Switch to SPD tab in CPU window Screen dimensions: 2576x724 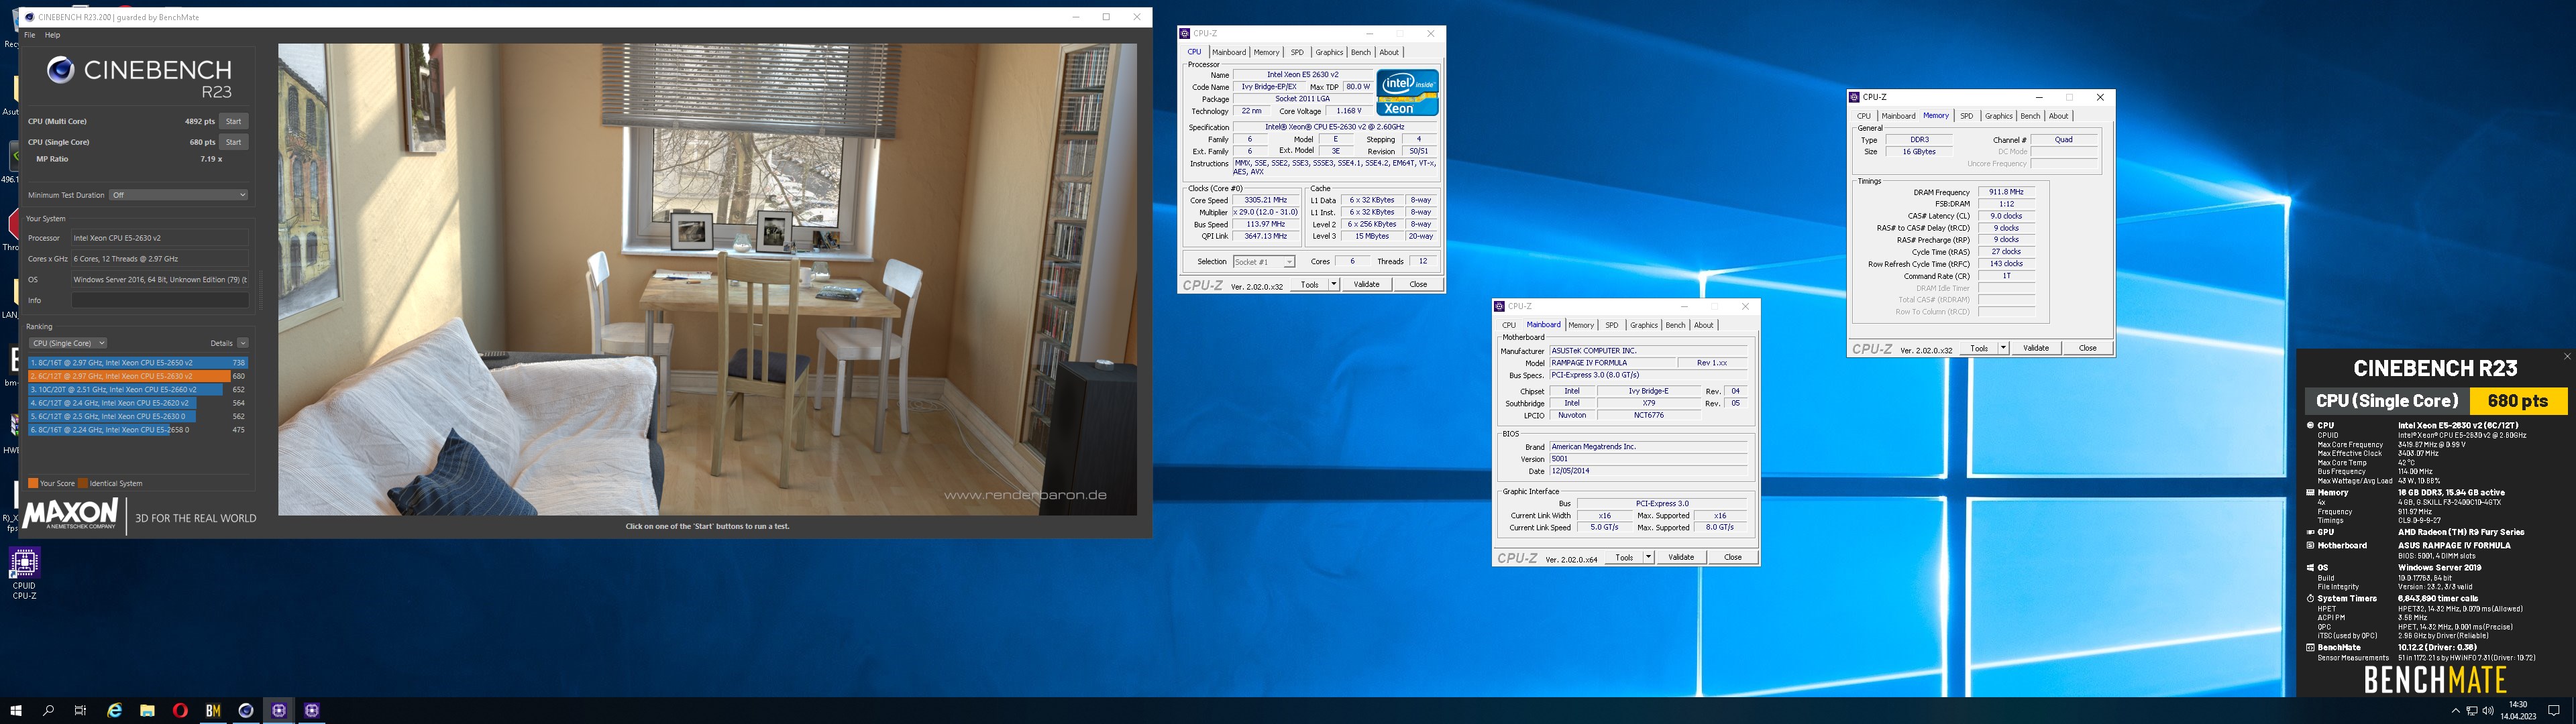tap(1297, 52)
